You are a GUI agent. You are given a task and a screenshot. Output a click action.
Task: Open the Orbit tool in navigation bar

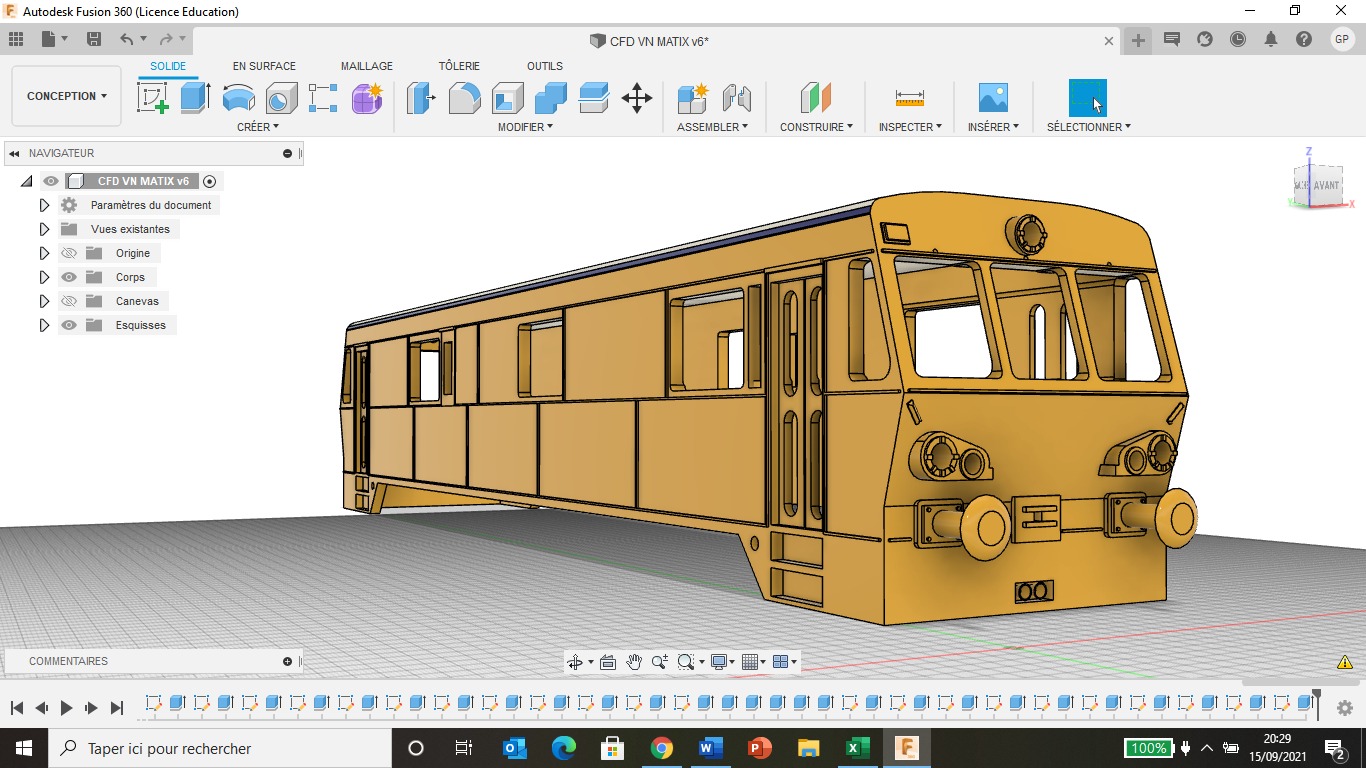click(x=575, y=662)
